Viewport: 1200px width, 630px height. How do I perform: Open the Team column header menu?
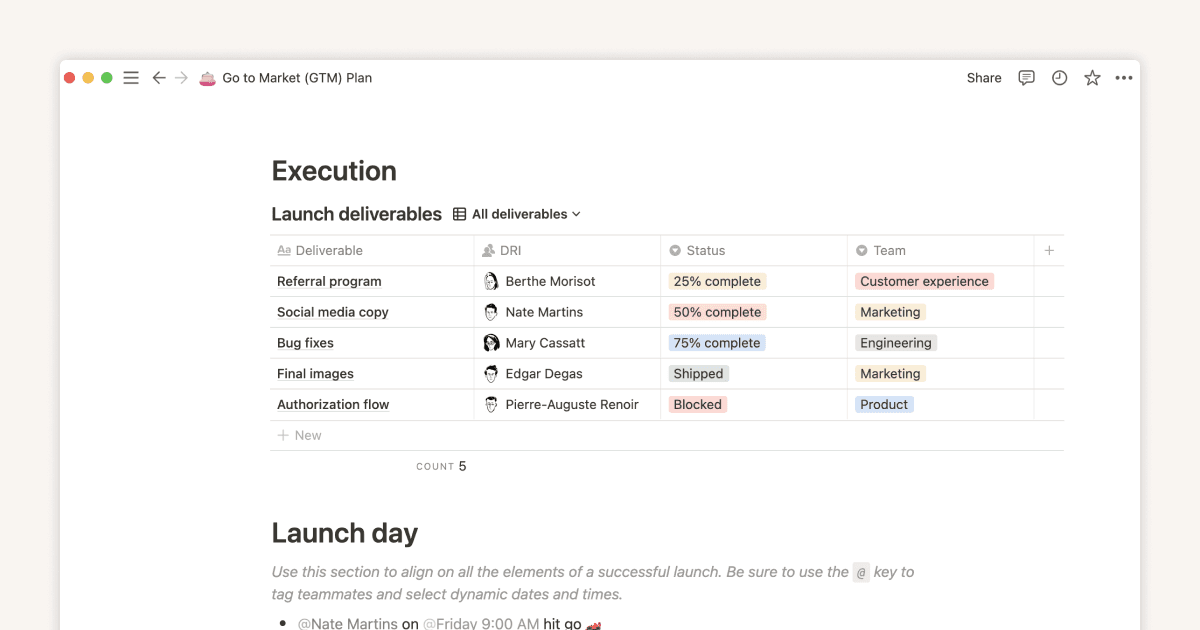coord(890,250)
